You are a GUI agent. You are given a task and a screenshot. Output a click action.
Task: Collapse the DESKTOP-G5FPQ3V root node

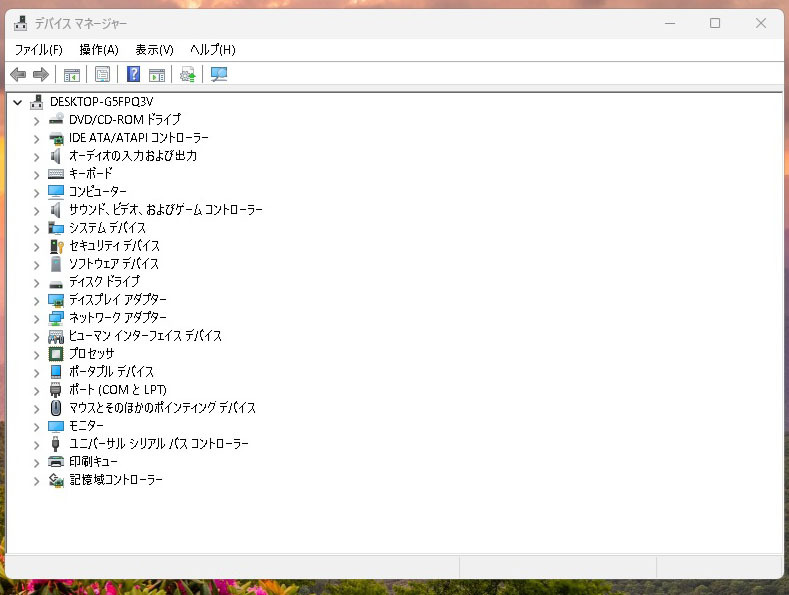(x=18, y=103)
